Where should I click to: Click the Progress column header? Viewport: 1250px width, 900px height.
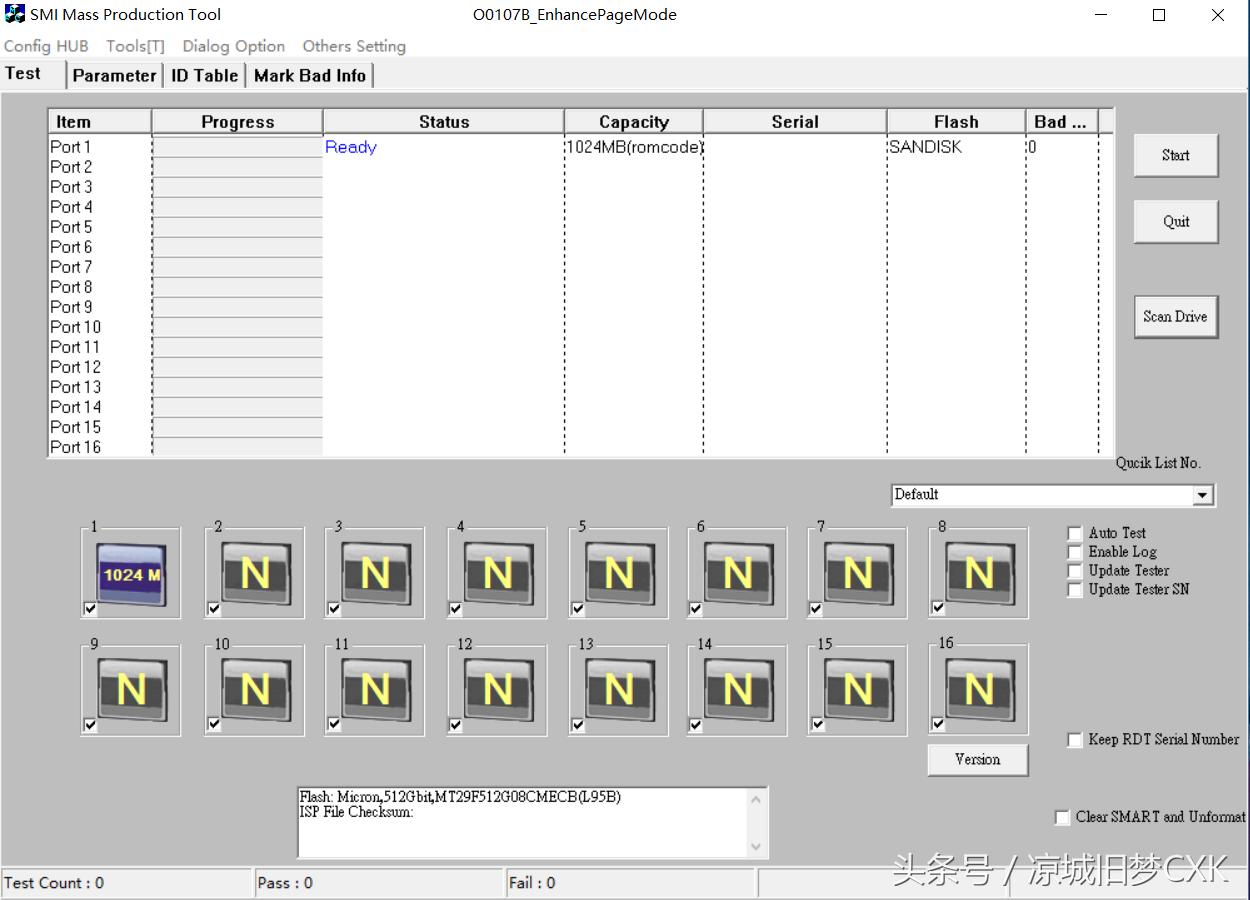pyautogui.click(x=238, y=122)
